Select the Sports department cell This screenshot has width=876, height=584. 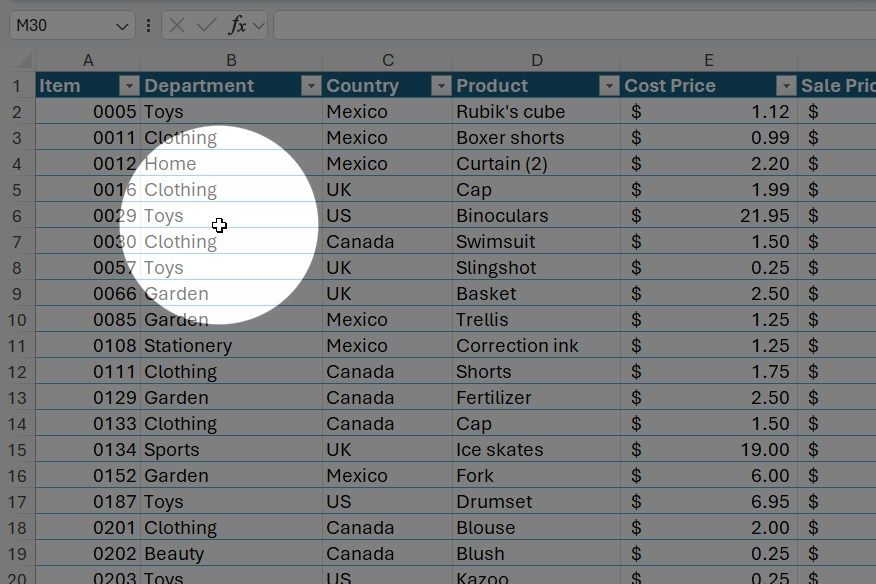(231, 449)
